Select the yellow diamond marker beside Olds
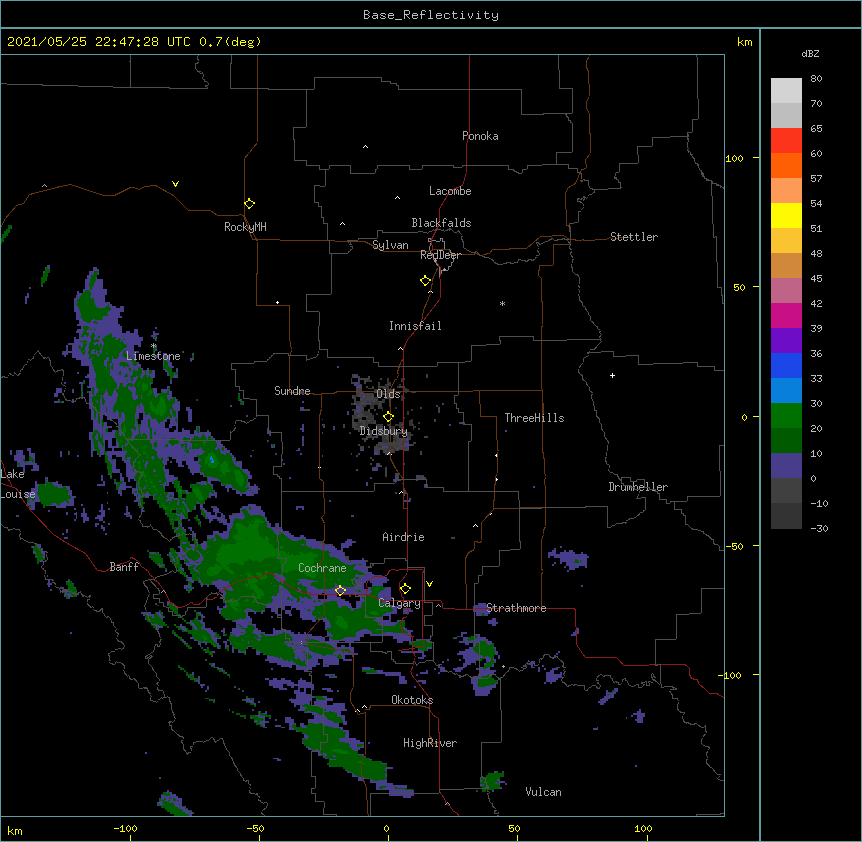Screen dimensions: 862x842 pyautogui.click(x=389, y=417)
